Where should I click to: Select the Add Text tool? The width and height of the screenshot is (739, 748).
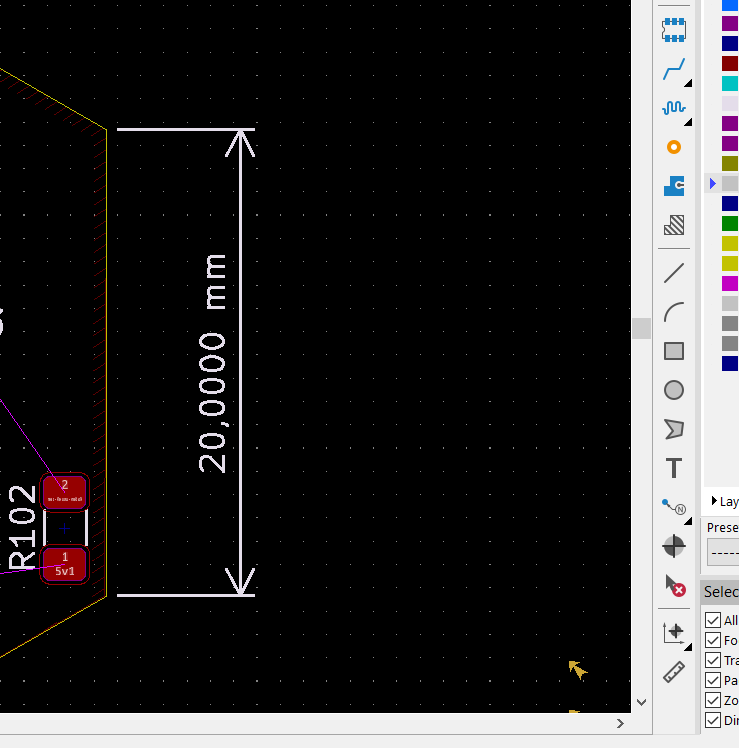[x=674, y=468]
